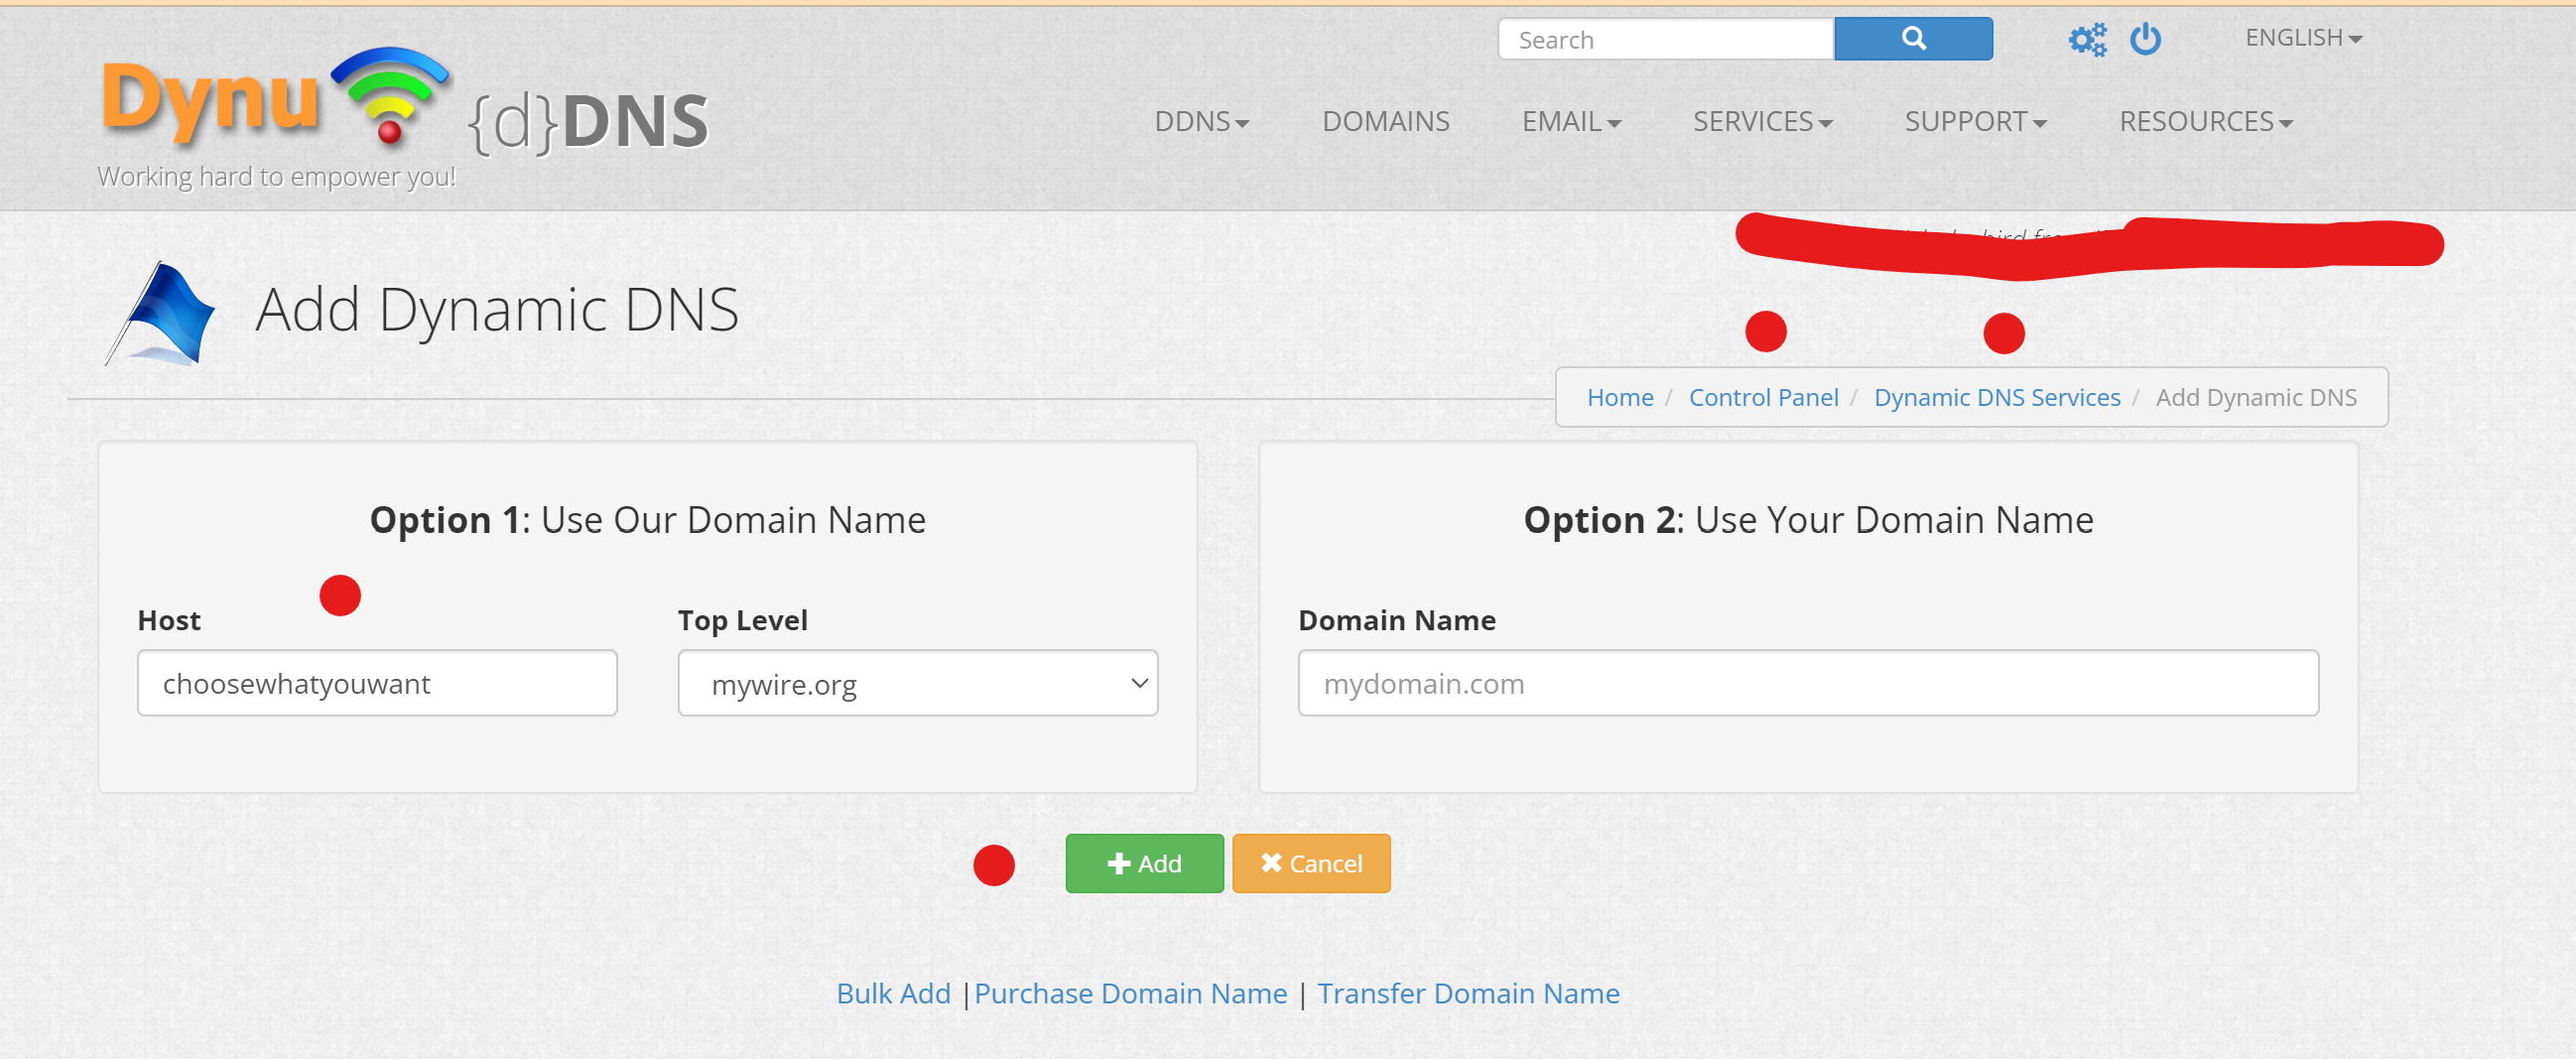Click the 'Add Dynamic DNS' breadcrumb text
The height and width of the screenshot is (1060, 2576).
tap(2256, 398)
